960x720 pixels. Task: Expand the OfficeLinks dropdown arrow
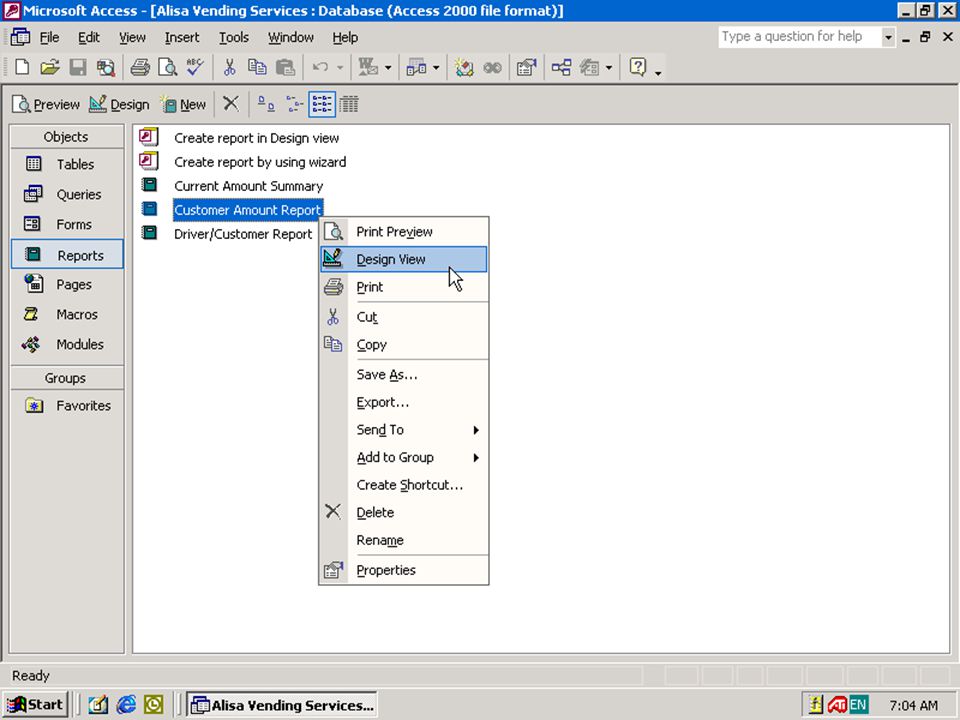[388, 67]
